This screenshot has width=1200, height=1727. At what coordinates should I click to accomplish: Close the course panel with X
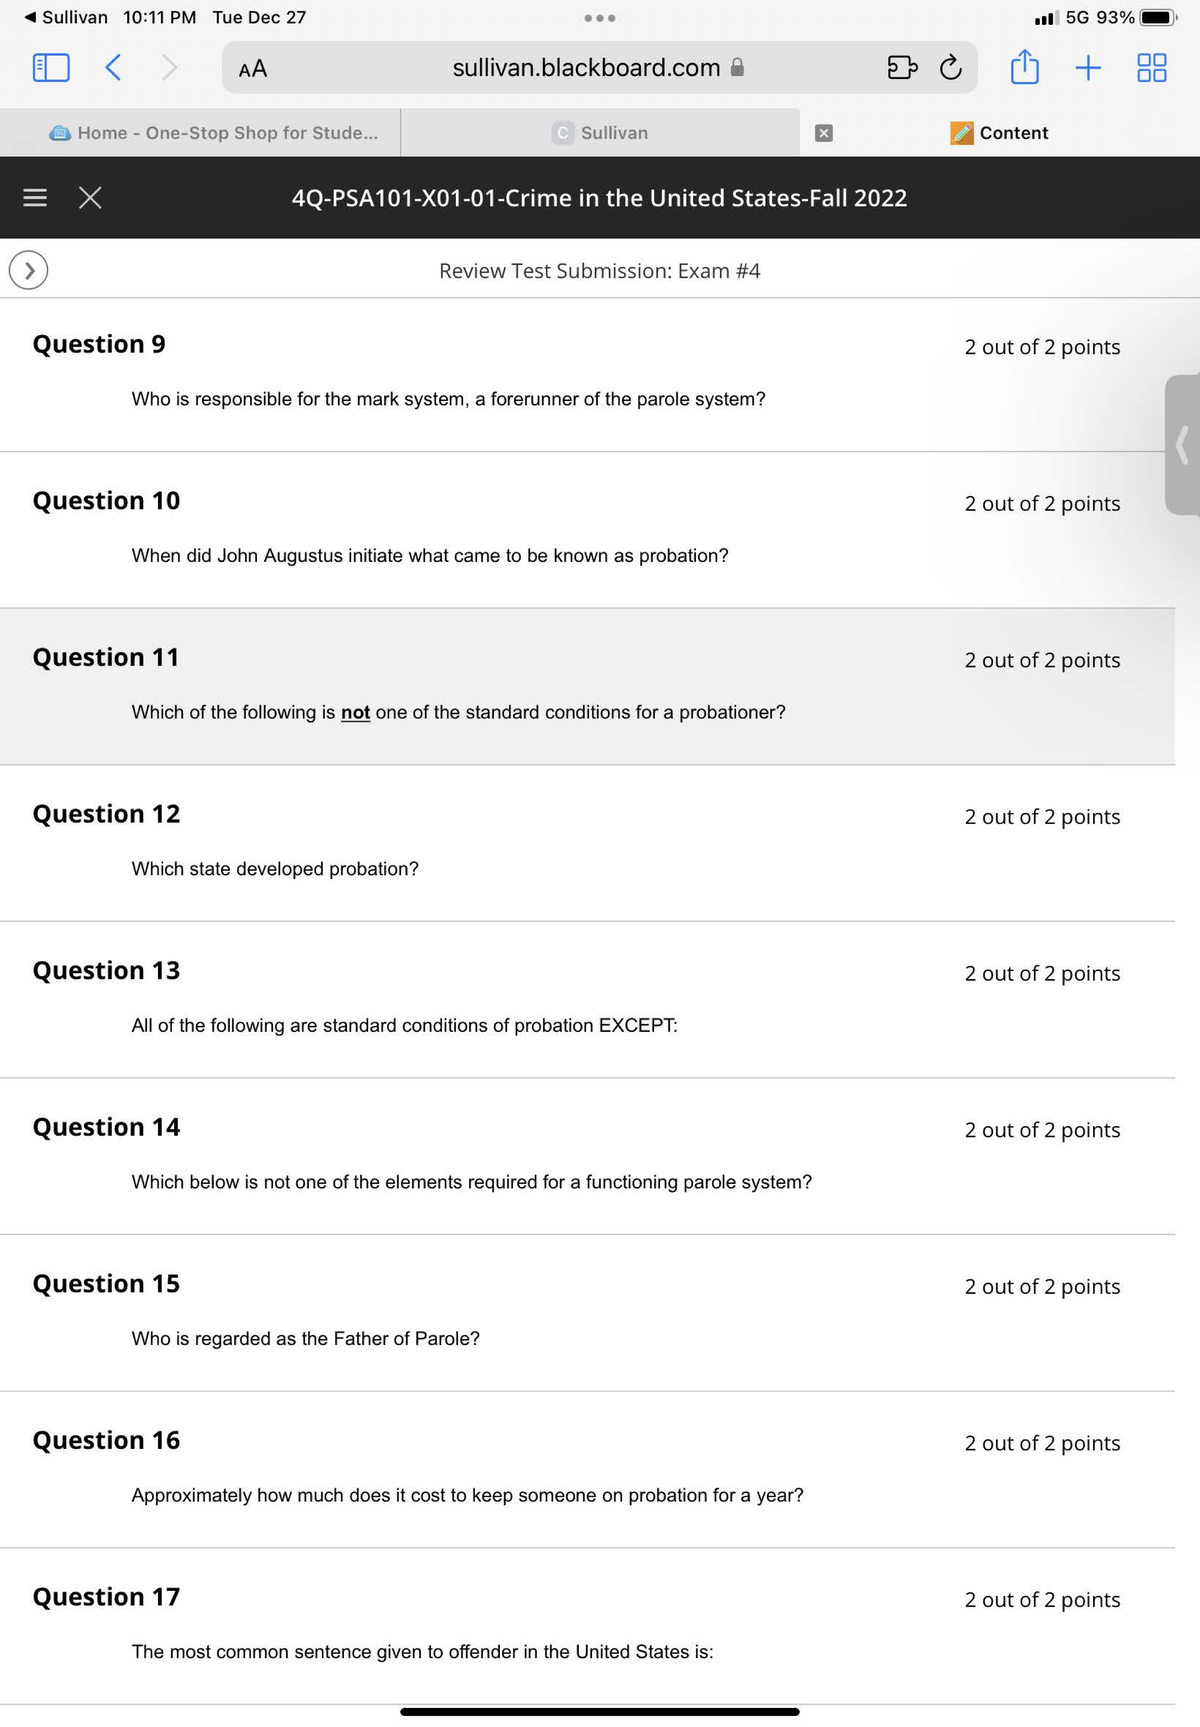[x=90, y=198]
